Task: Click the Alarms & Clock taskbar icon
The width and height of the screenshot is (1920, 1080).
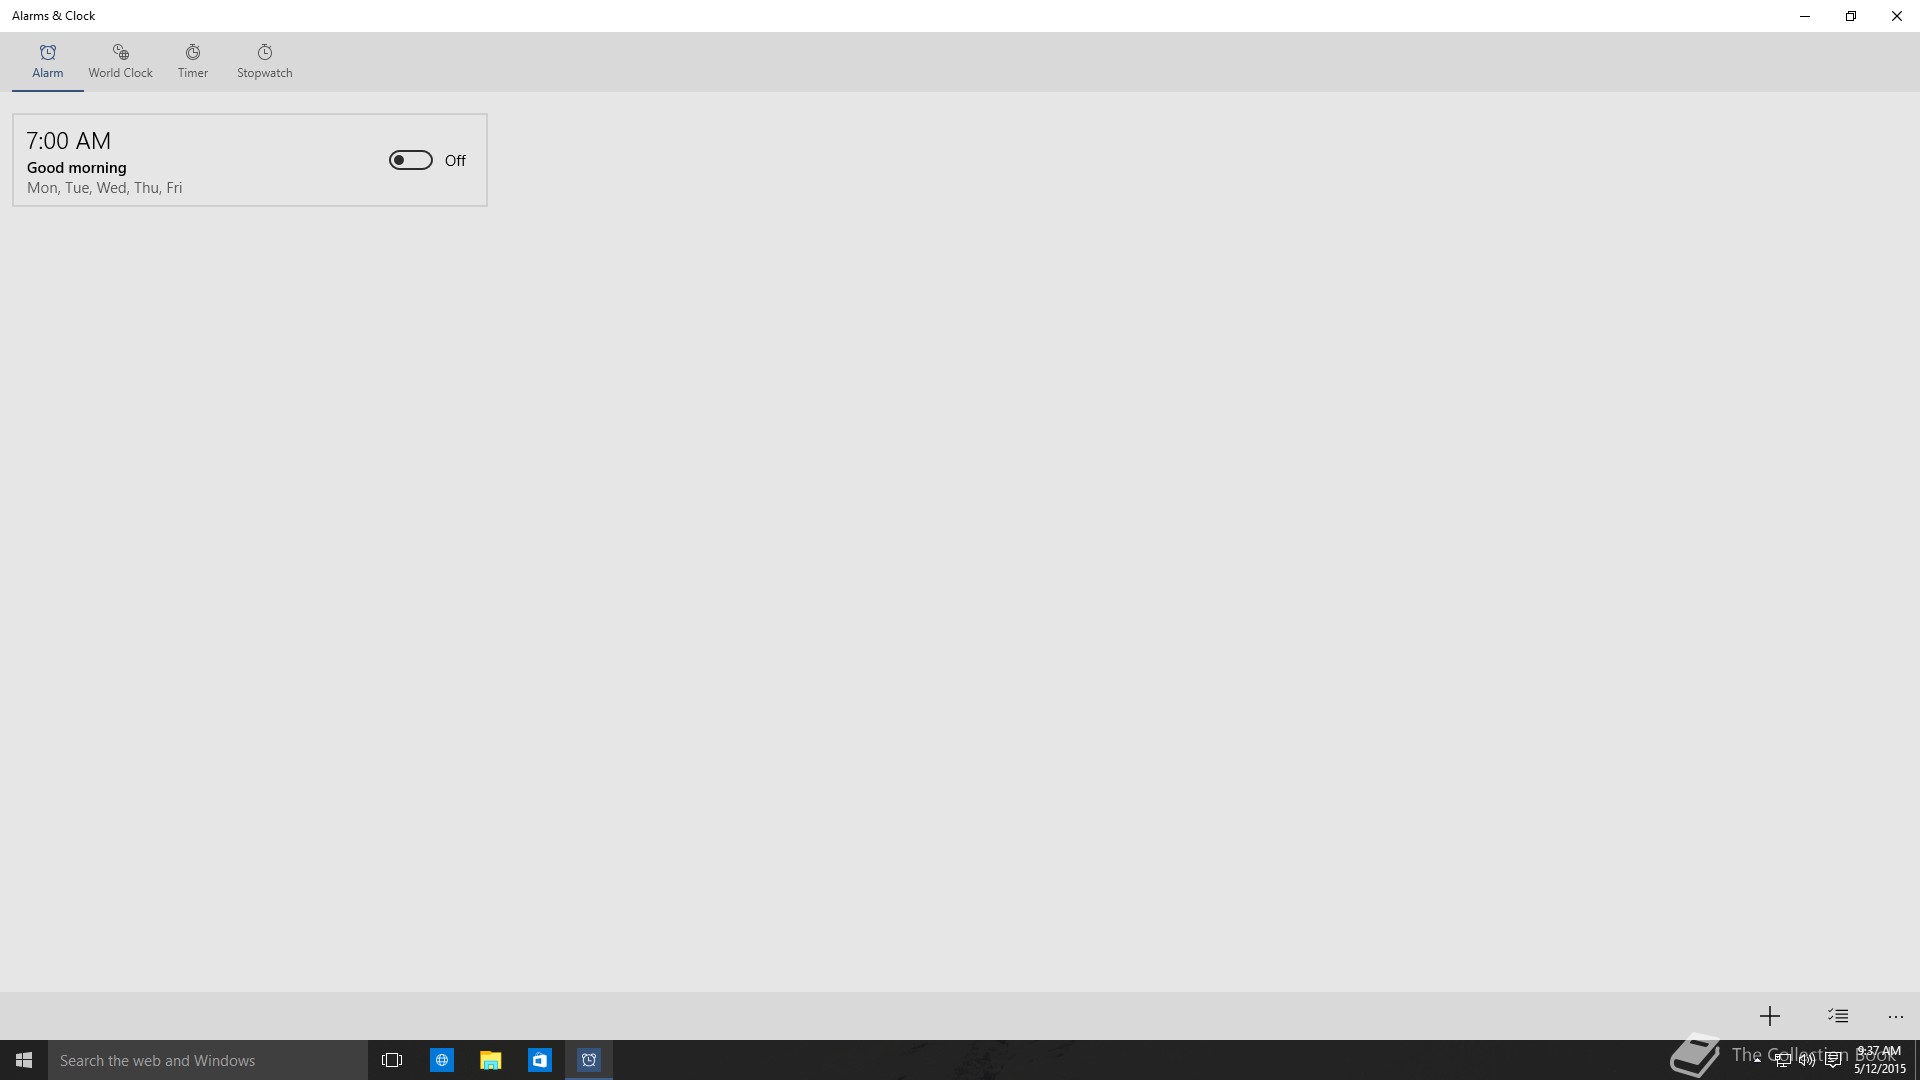Action: point(589,1060)
